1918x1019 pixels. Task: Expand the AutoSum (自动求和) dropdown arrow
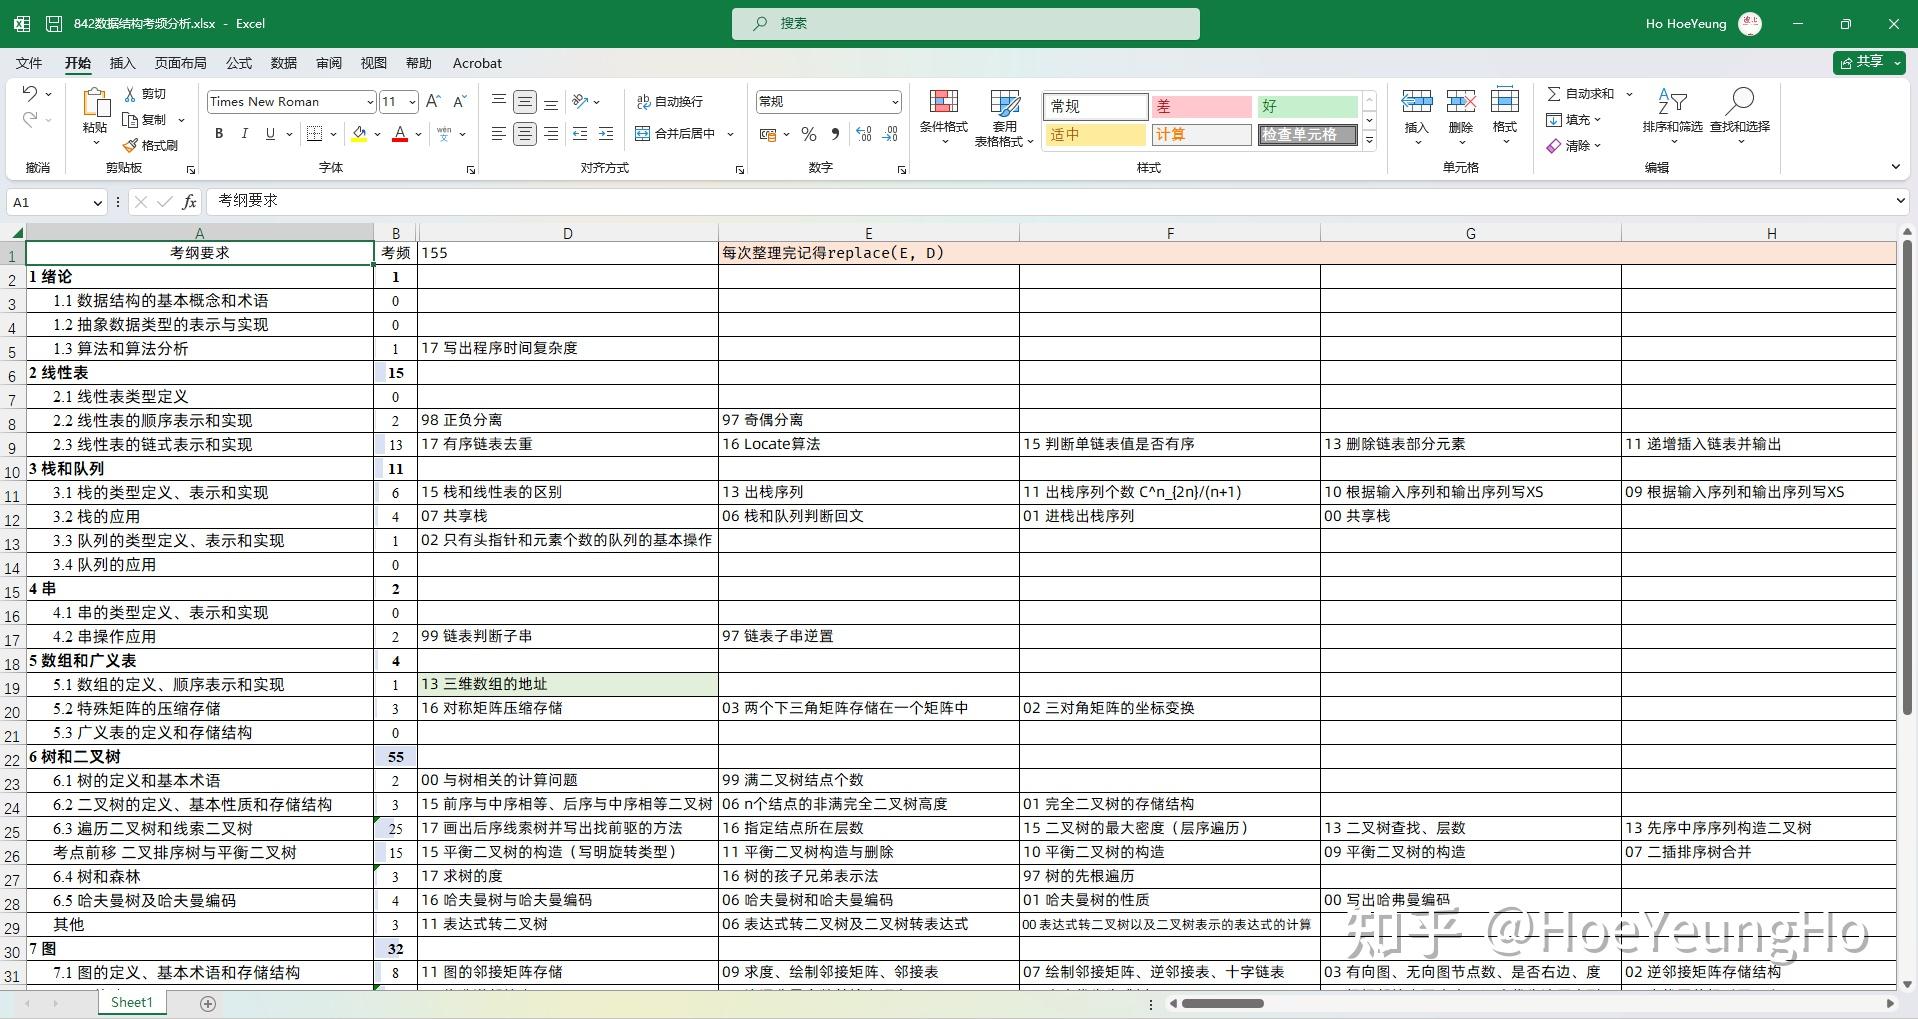coord(1629,94)
